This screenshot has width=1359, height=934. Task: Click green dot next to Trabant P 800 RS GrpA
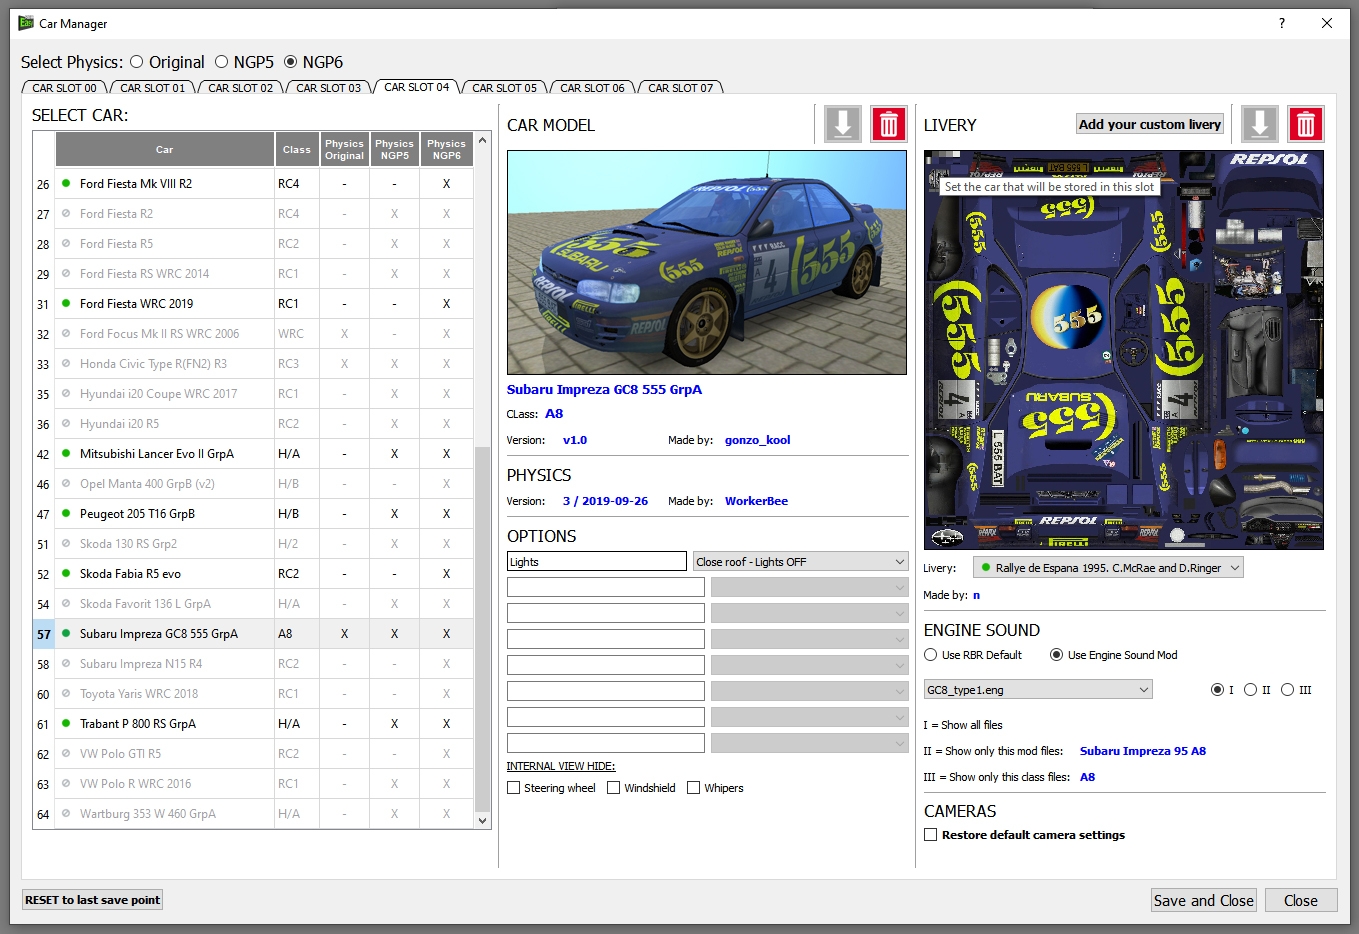66,723
